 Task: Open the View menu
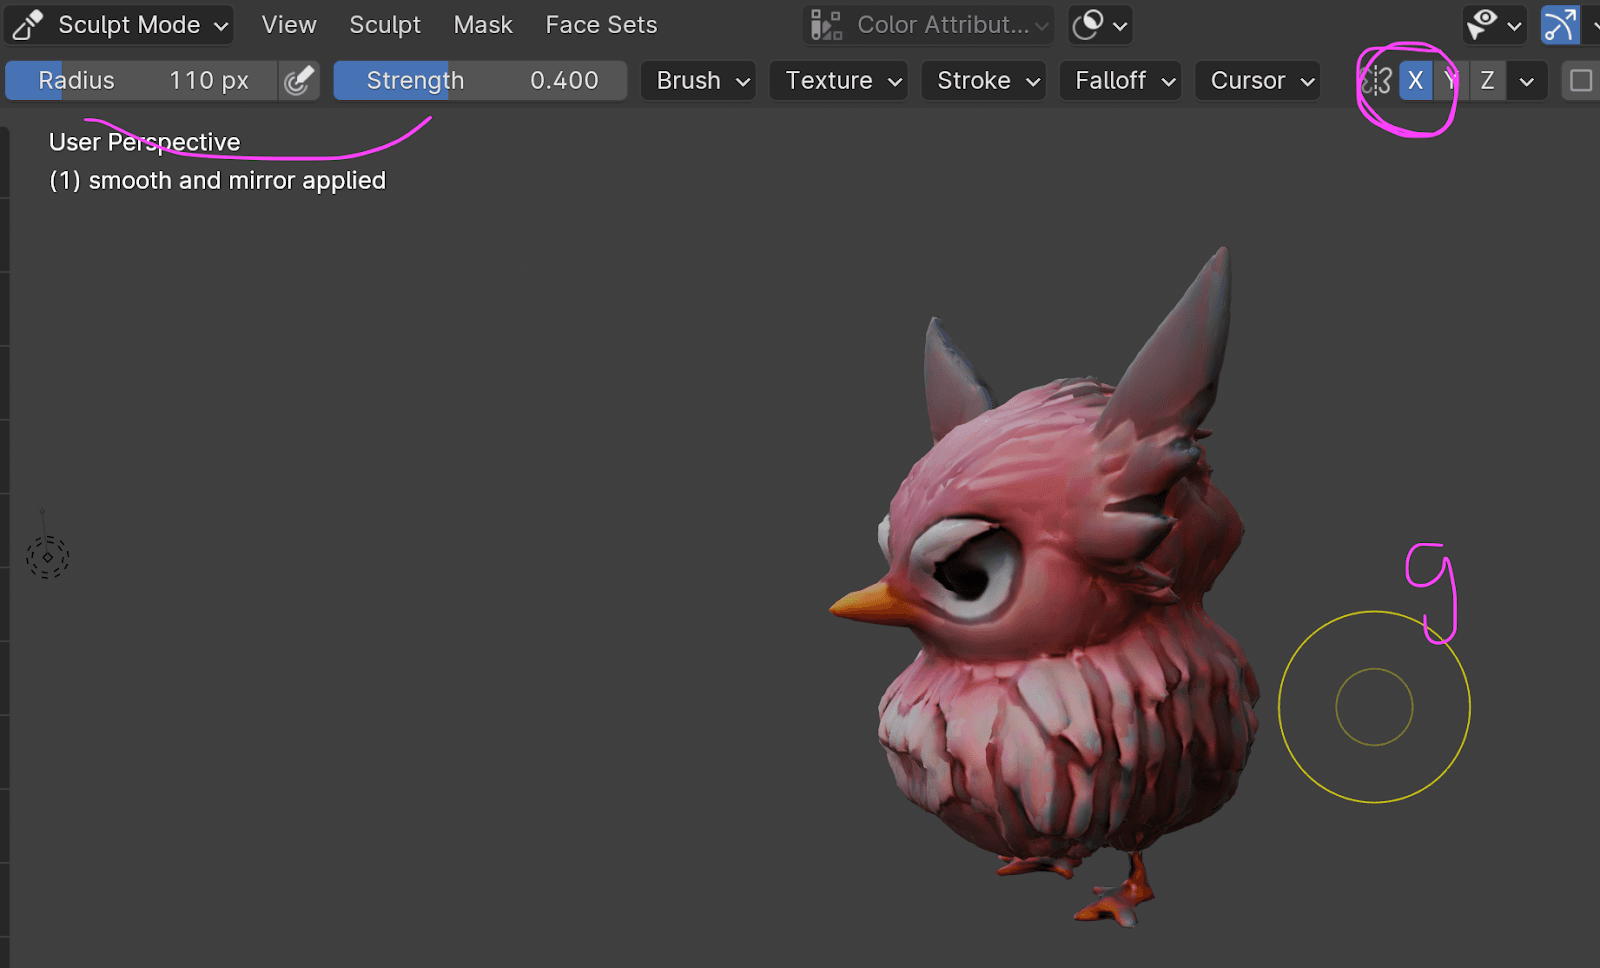point(289,25)
